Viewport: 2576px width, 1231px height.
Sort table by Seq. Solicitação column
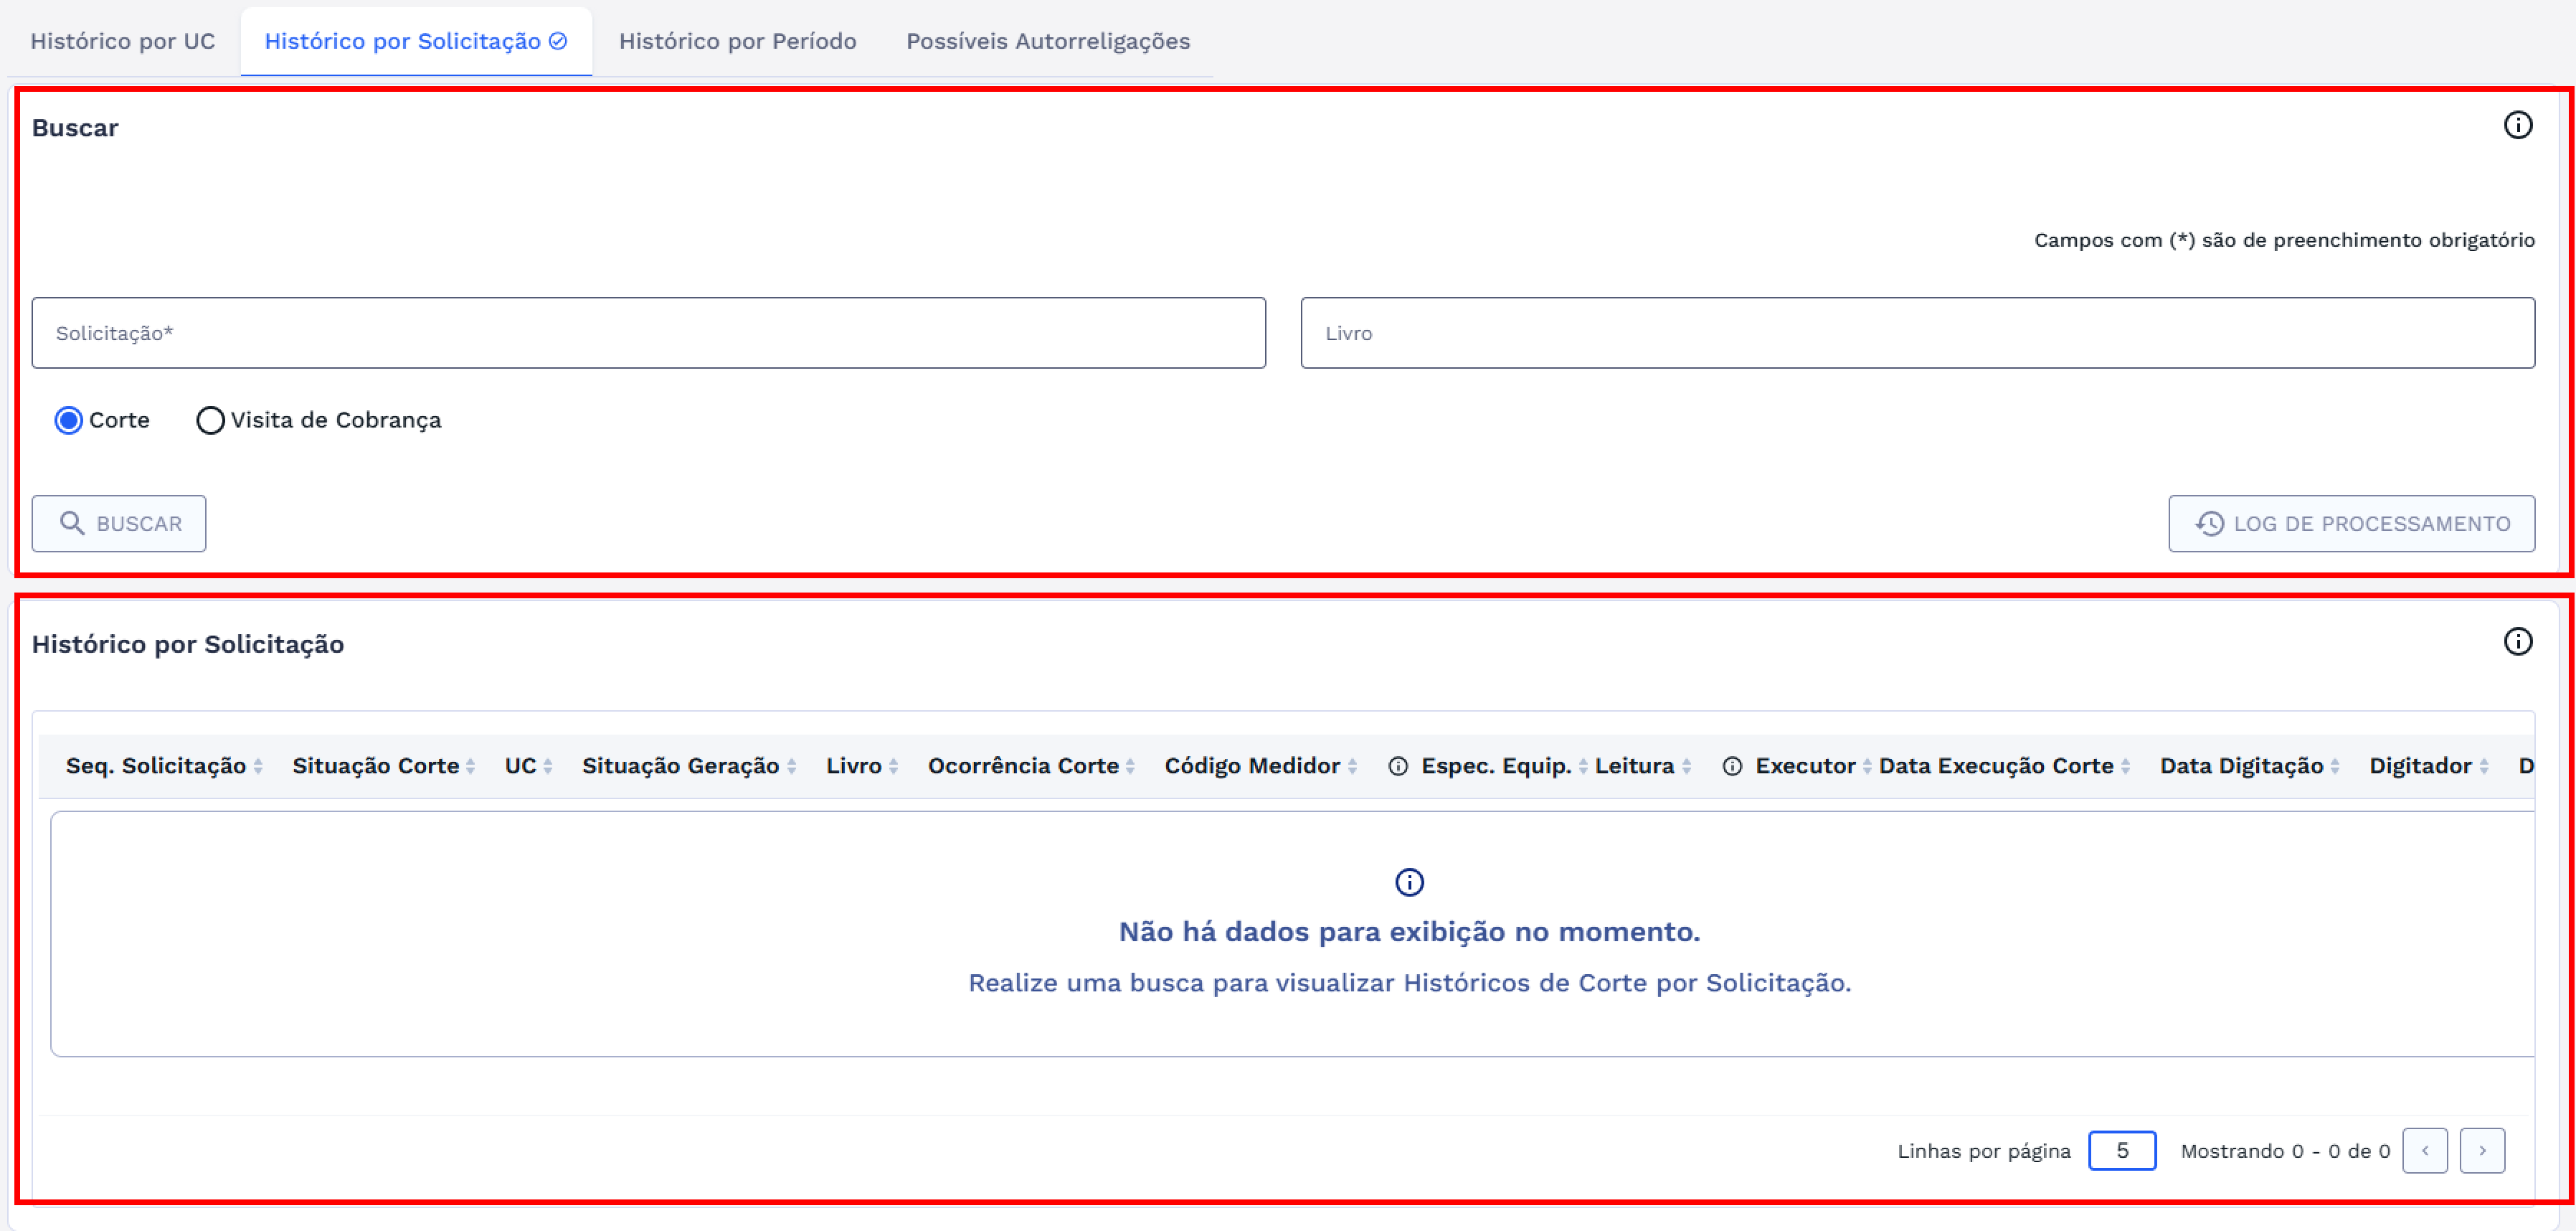(x=258, y=766)
